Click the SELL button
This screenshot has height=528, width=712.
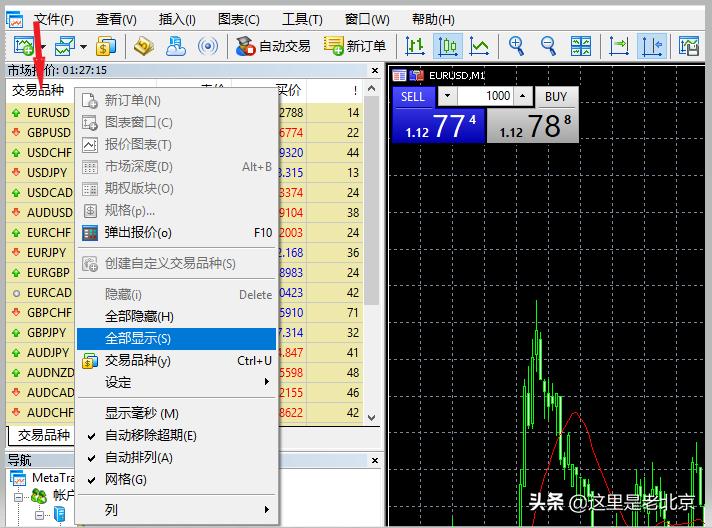[412, 97]
